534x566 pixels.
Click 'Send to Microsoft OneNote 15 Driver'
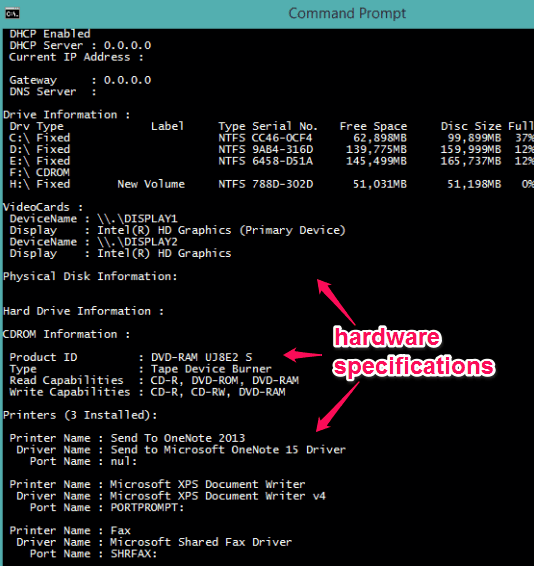click(x=228, y=450)
